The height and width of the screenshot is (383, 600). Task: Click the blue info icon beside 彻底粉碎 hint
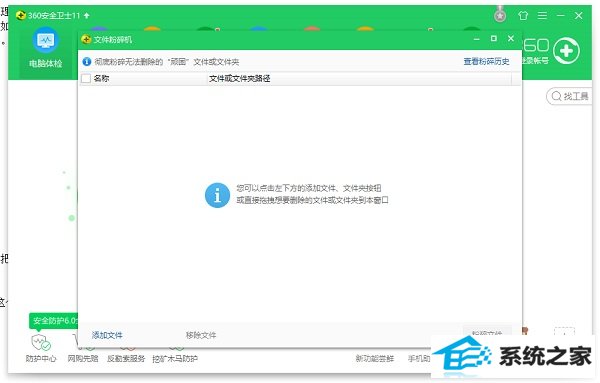tap(87, 61)
